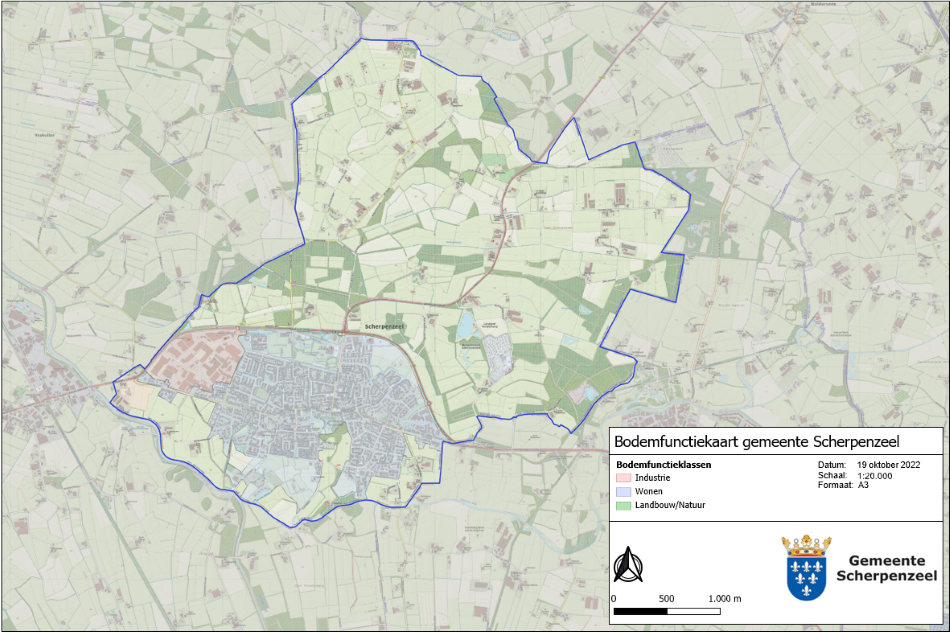Click the north arrow compass icon
This screenshot has width=950, height=632.
tap(627, 565)
